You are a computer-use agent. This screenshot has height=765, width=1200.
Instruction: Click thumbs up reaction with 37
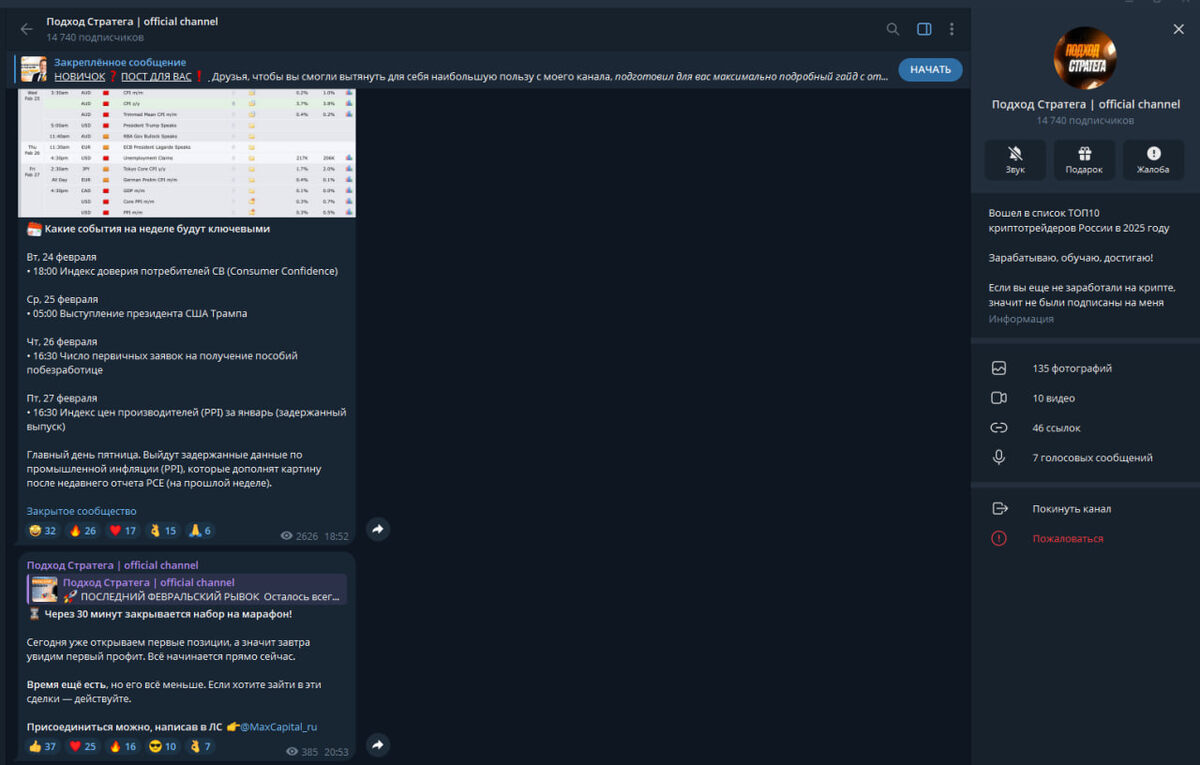click(42, 747)
